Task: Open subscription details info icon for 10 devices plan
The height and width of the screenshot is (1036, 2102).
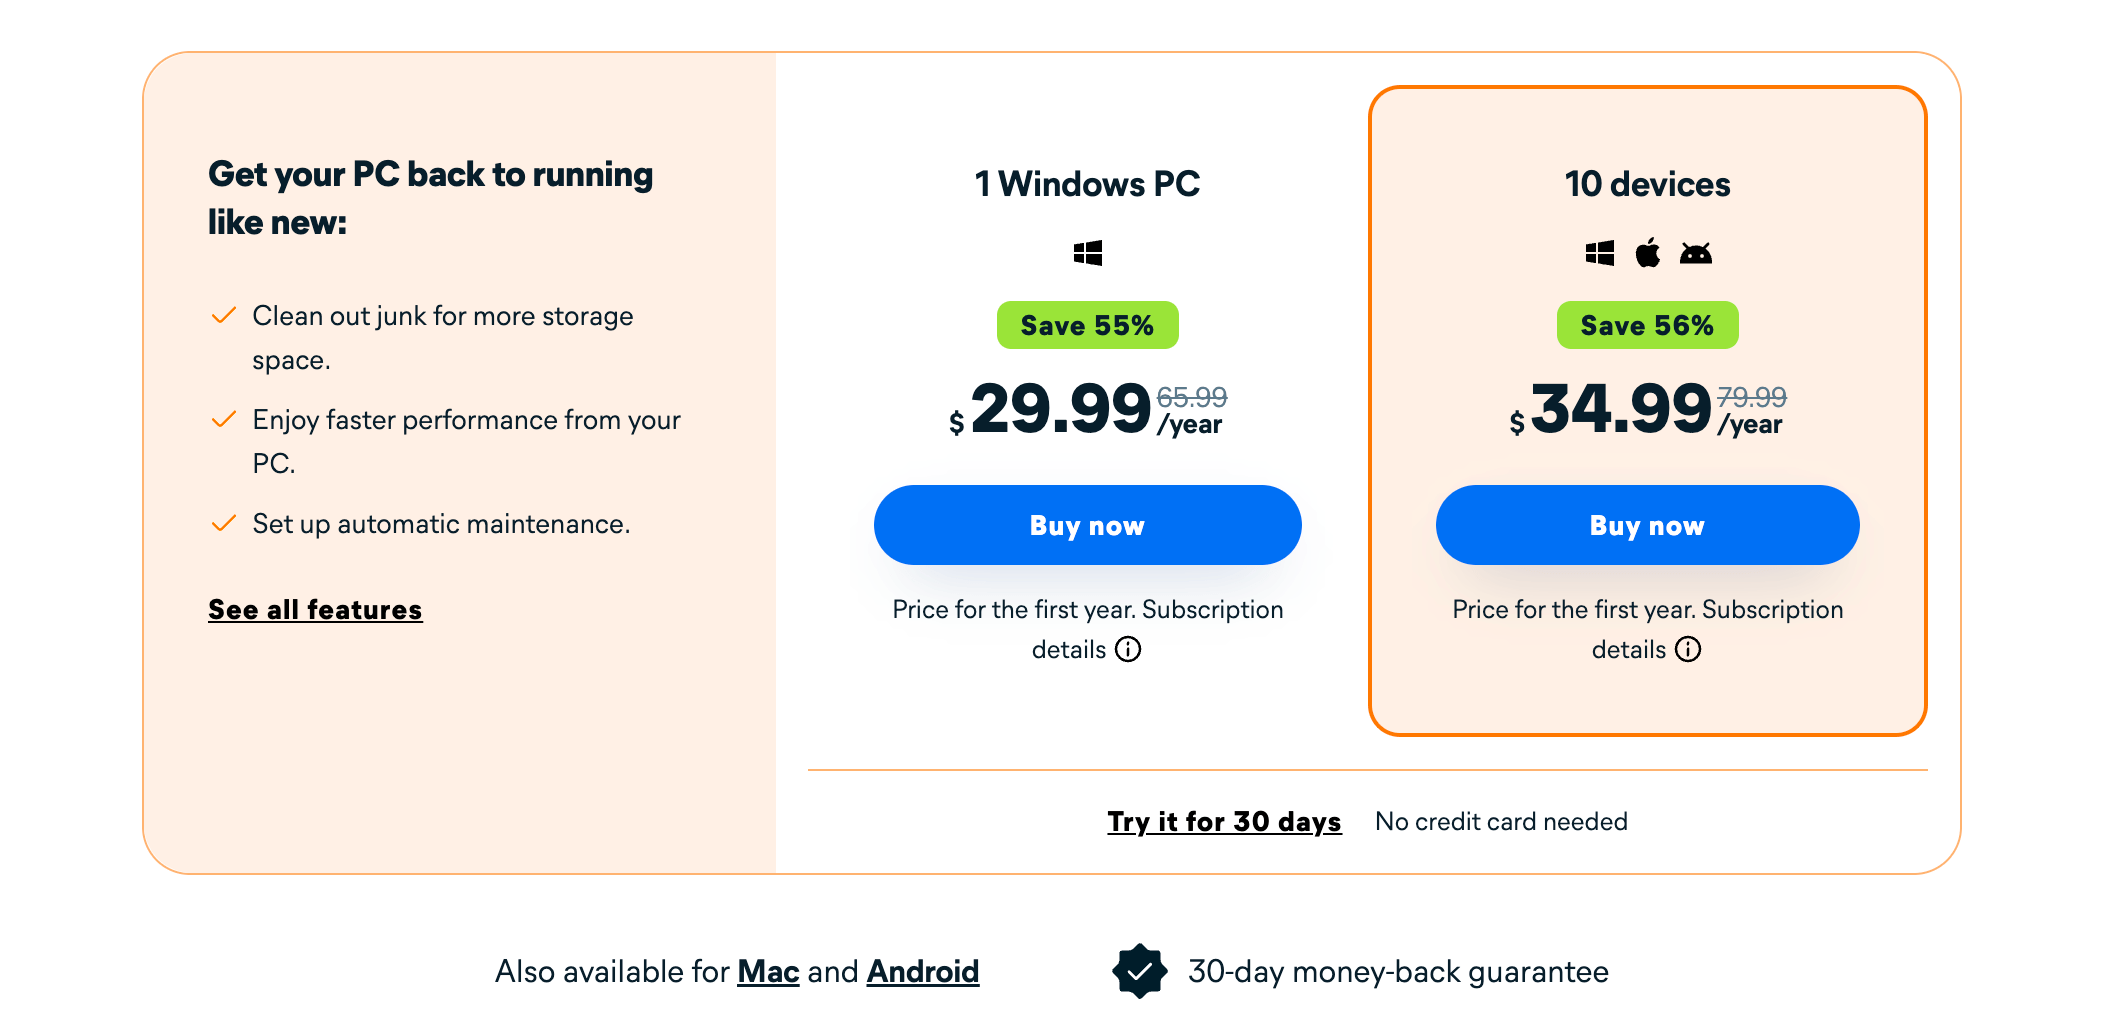Action: pos(1688,650)
